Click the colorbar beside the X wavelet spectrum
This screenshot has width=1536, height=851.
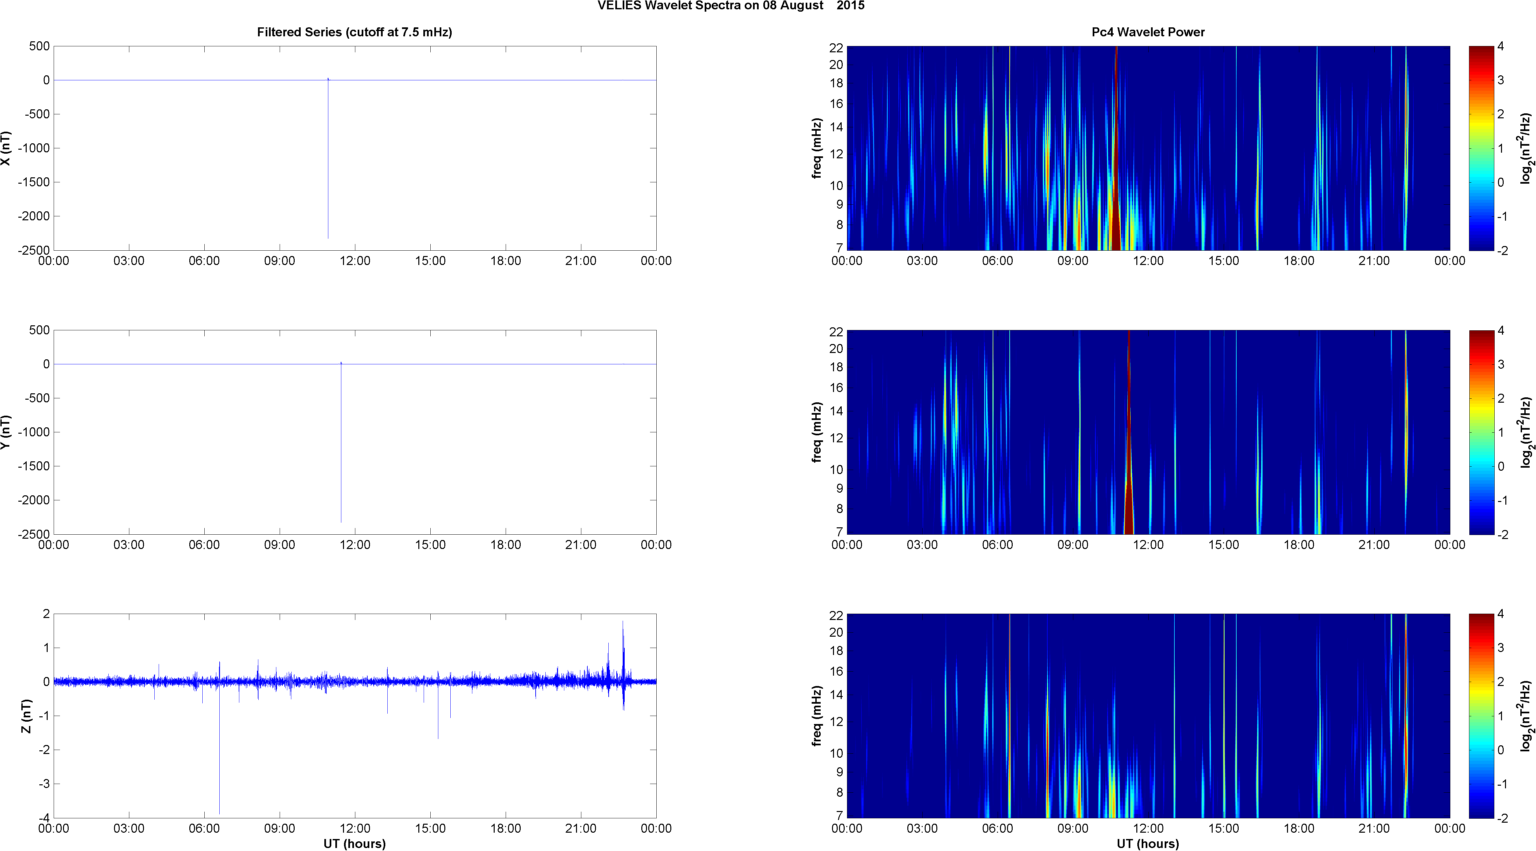pyautogui.click(x=1482, y=148)
